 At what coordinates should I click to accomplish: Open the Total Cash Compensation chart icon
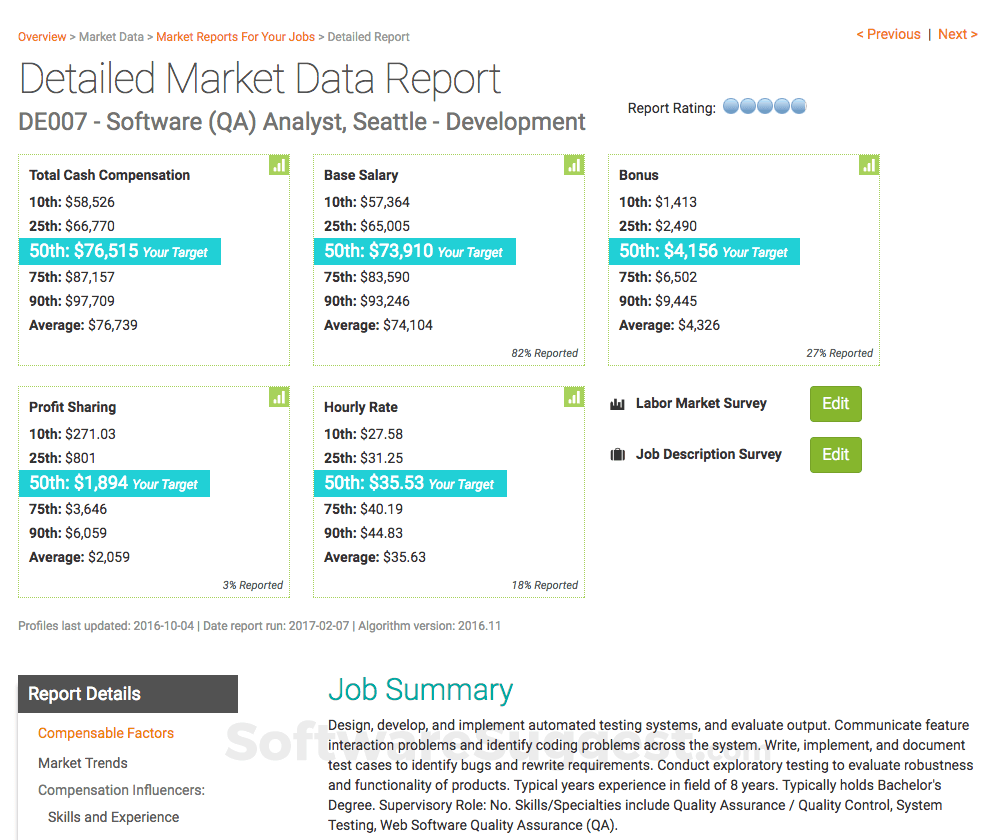278,165
